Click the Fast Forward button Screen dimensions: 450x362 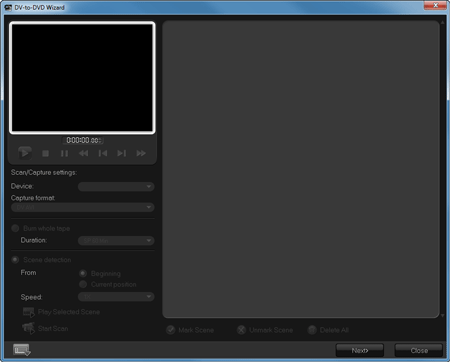141,153
